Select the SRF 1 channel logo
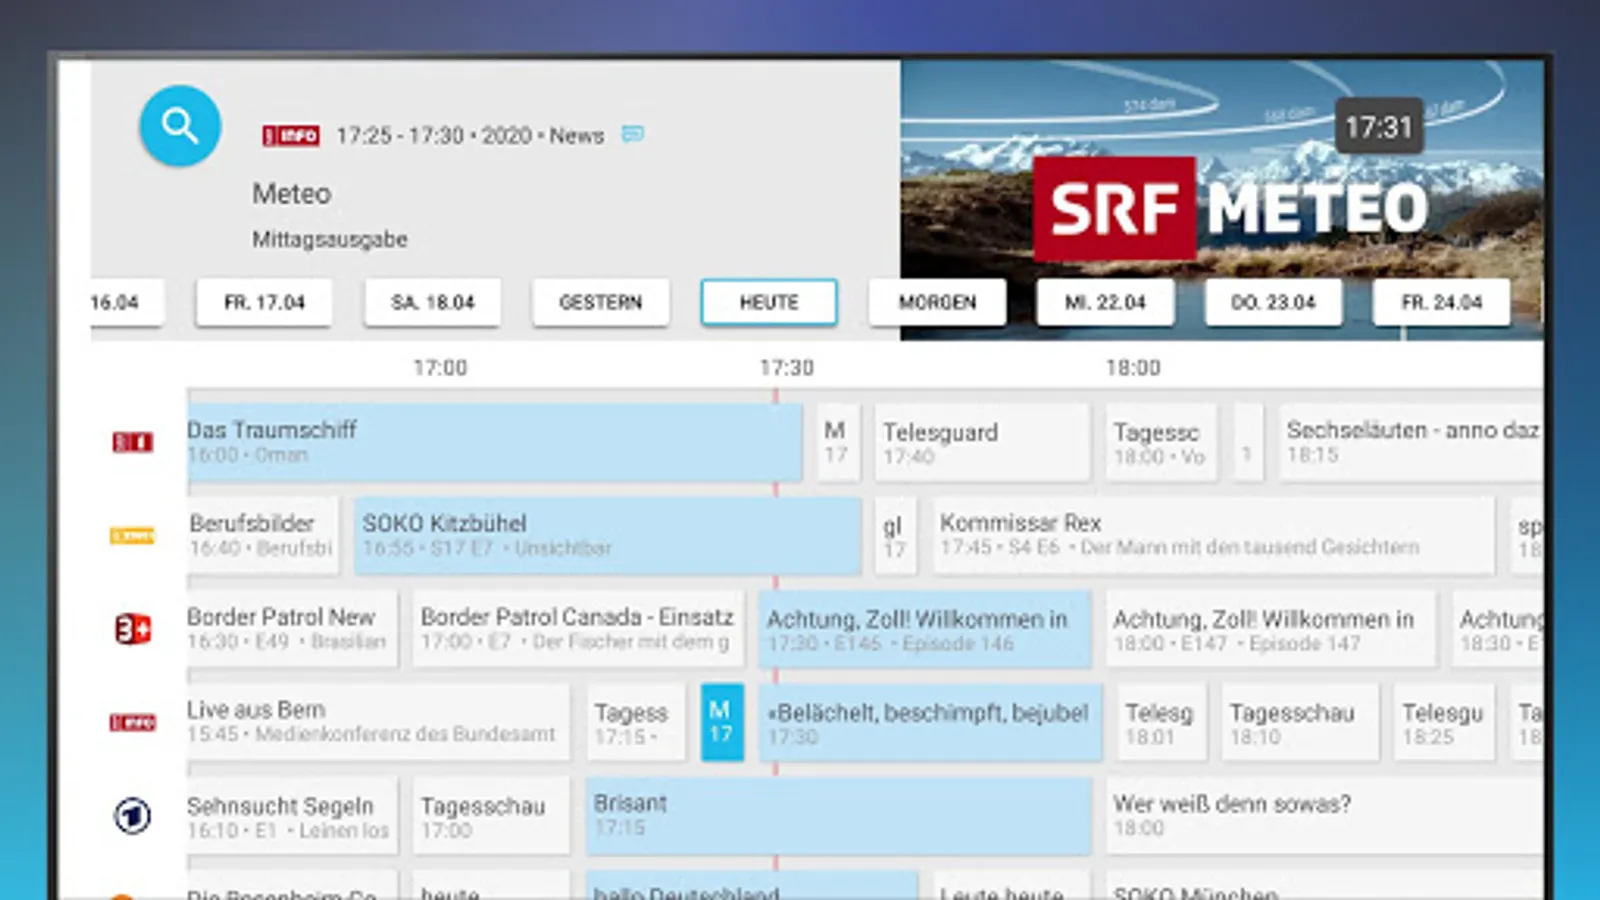 click(132, 442)
